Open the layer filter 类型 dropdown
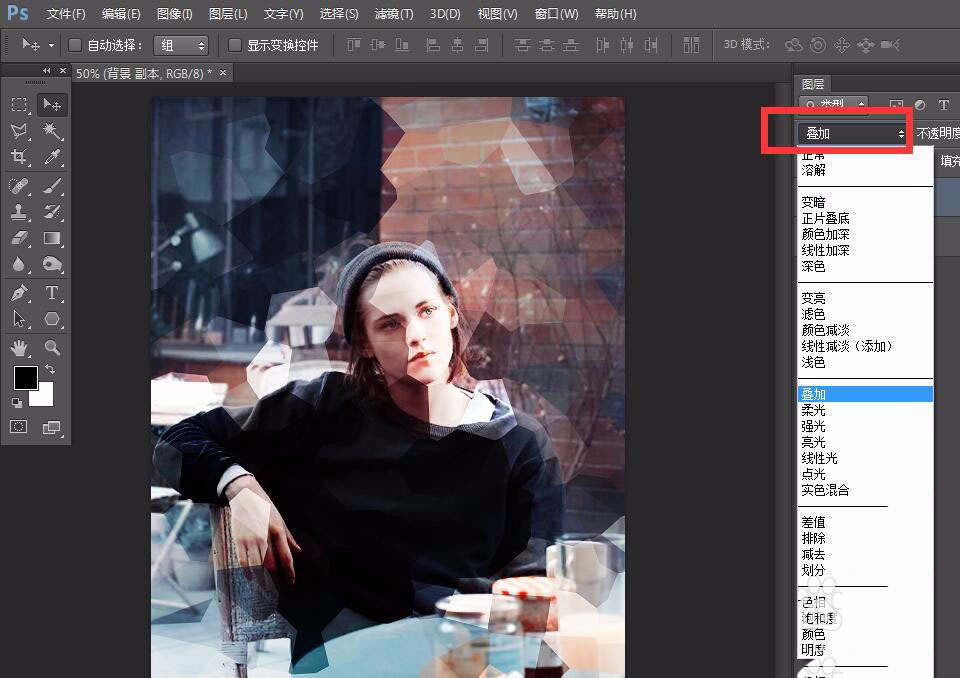The height and width of the screenshot is (678, 960). pyautogui.click(x=834, y=104)
